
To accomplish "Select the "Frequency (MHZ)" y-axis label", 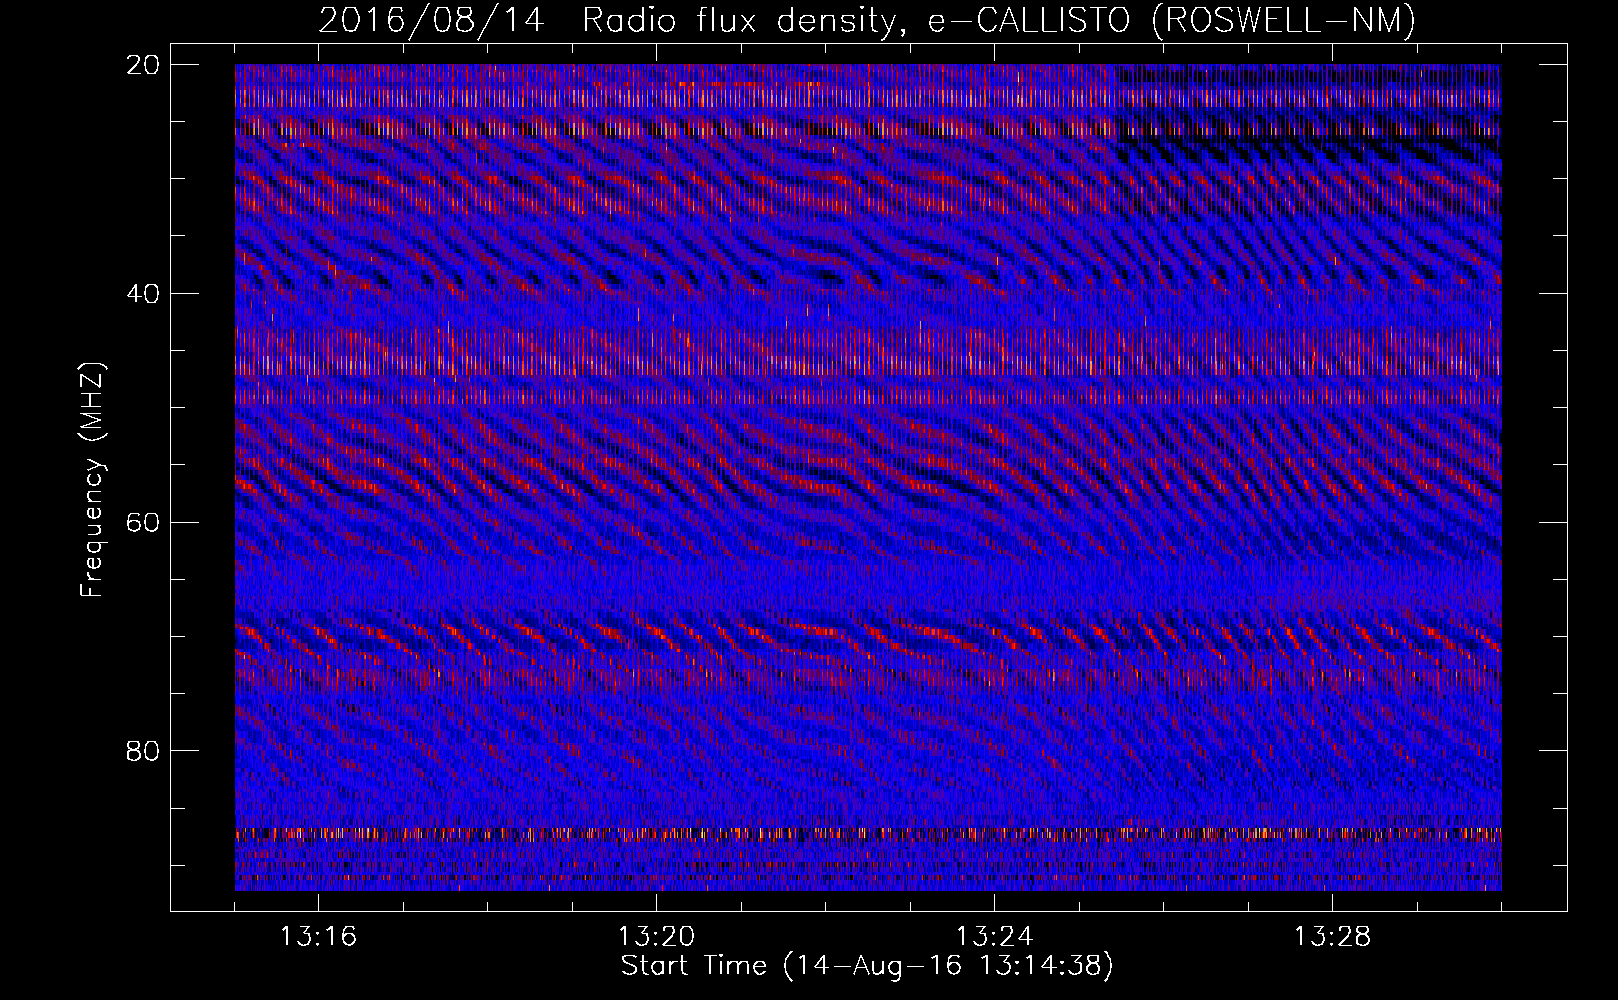I will (x=92, y=479).
